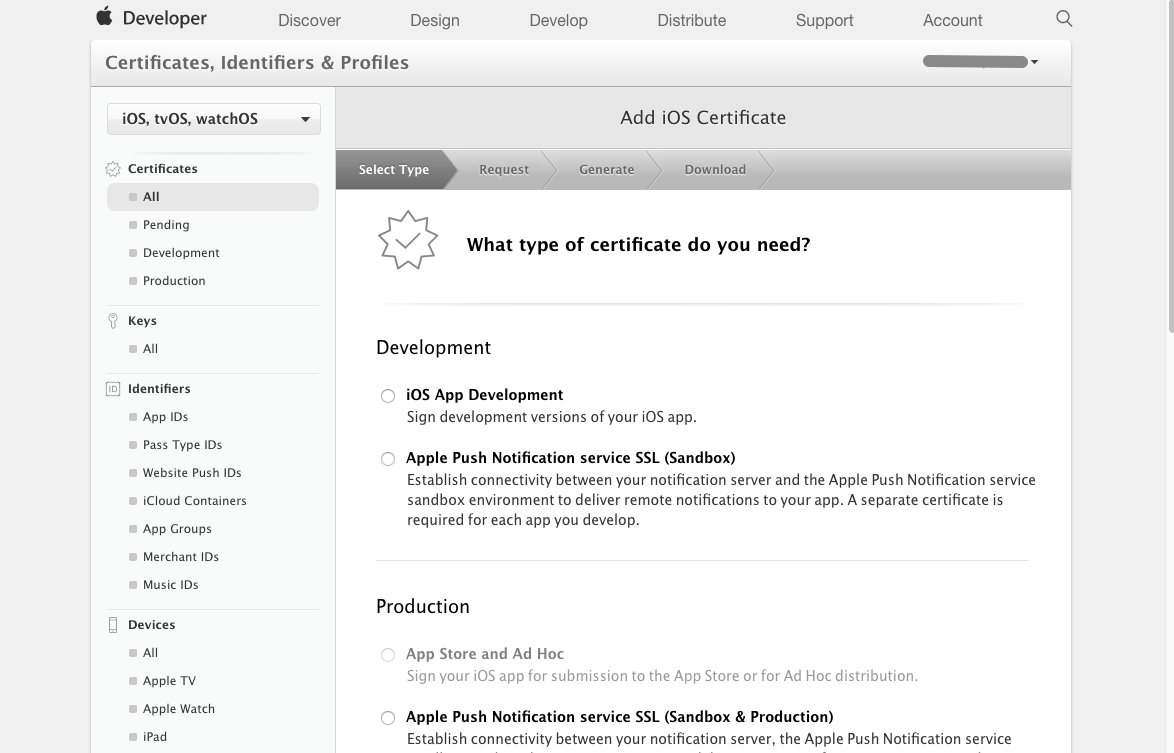
Task: Open the search magnifier icon
Action: [1064, 19]
